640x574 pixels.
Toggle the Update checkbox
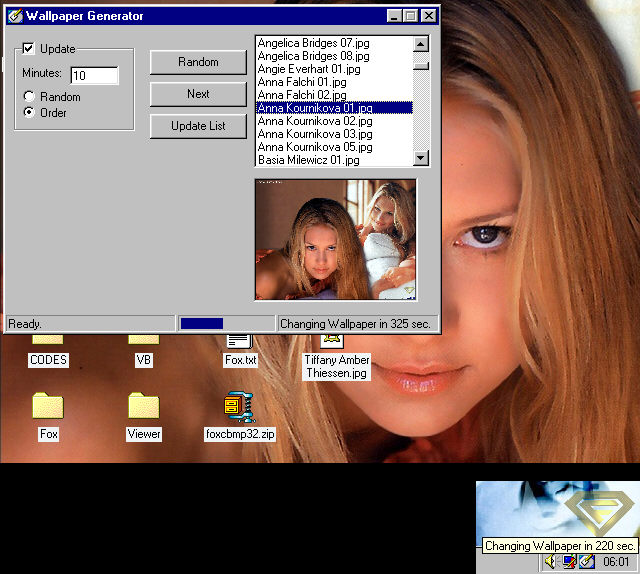click(28, 49)
